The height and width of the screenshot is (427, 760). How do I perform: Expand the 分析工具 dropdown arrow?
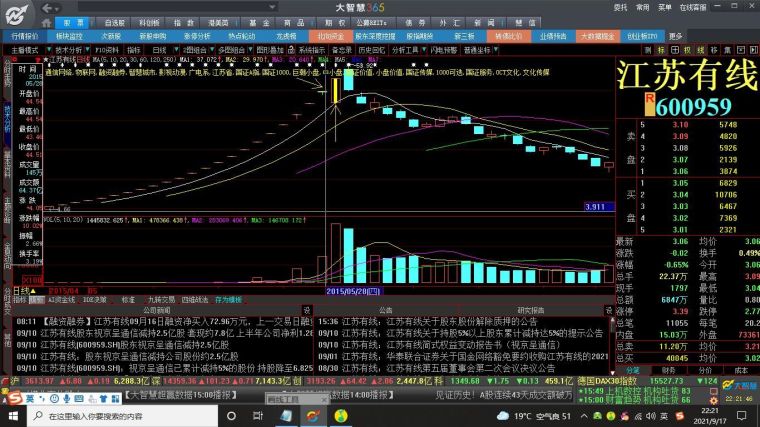(424, 50)
